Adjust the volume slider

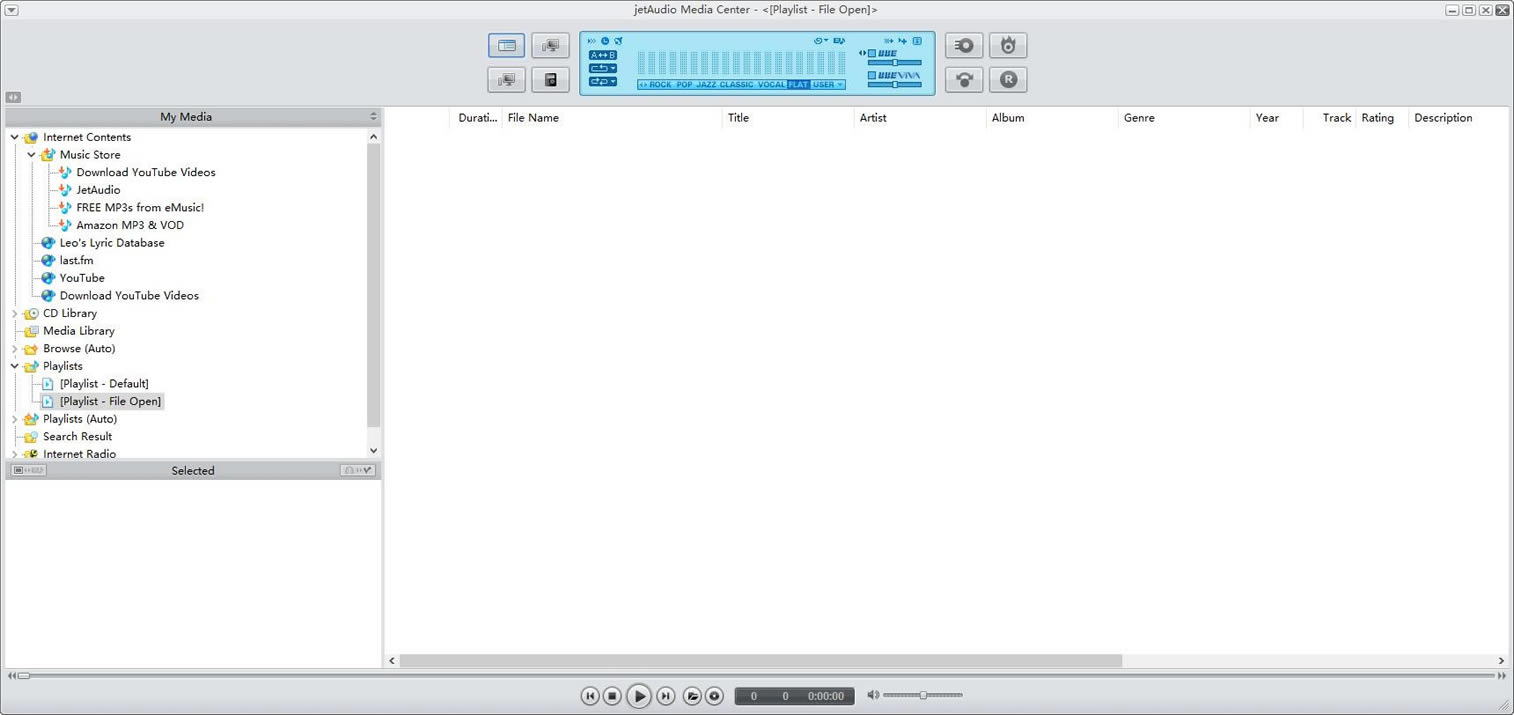[x=922, y=694]
